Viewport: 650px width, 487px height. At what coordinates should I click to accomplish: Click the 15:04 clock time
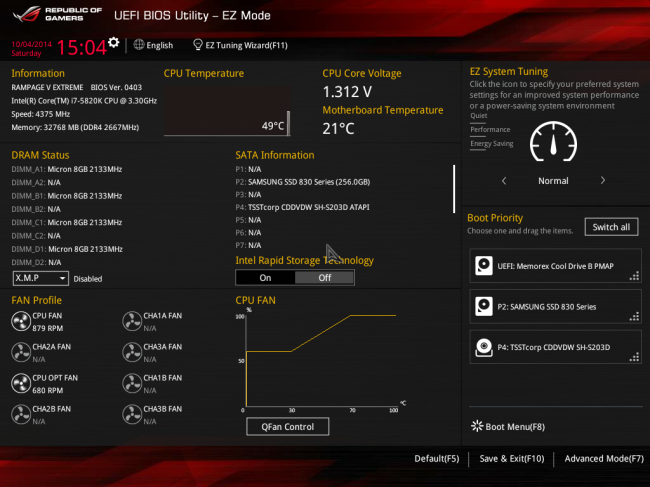pyautogui.click(x=81, y=47)
